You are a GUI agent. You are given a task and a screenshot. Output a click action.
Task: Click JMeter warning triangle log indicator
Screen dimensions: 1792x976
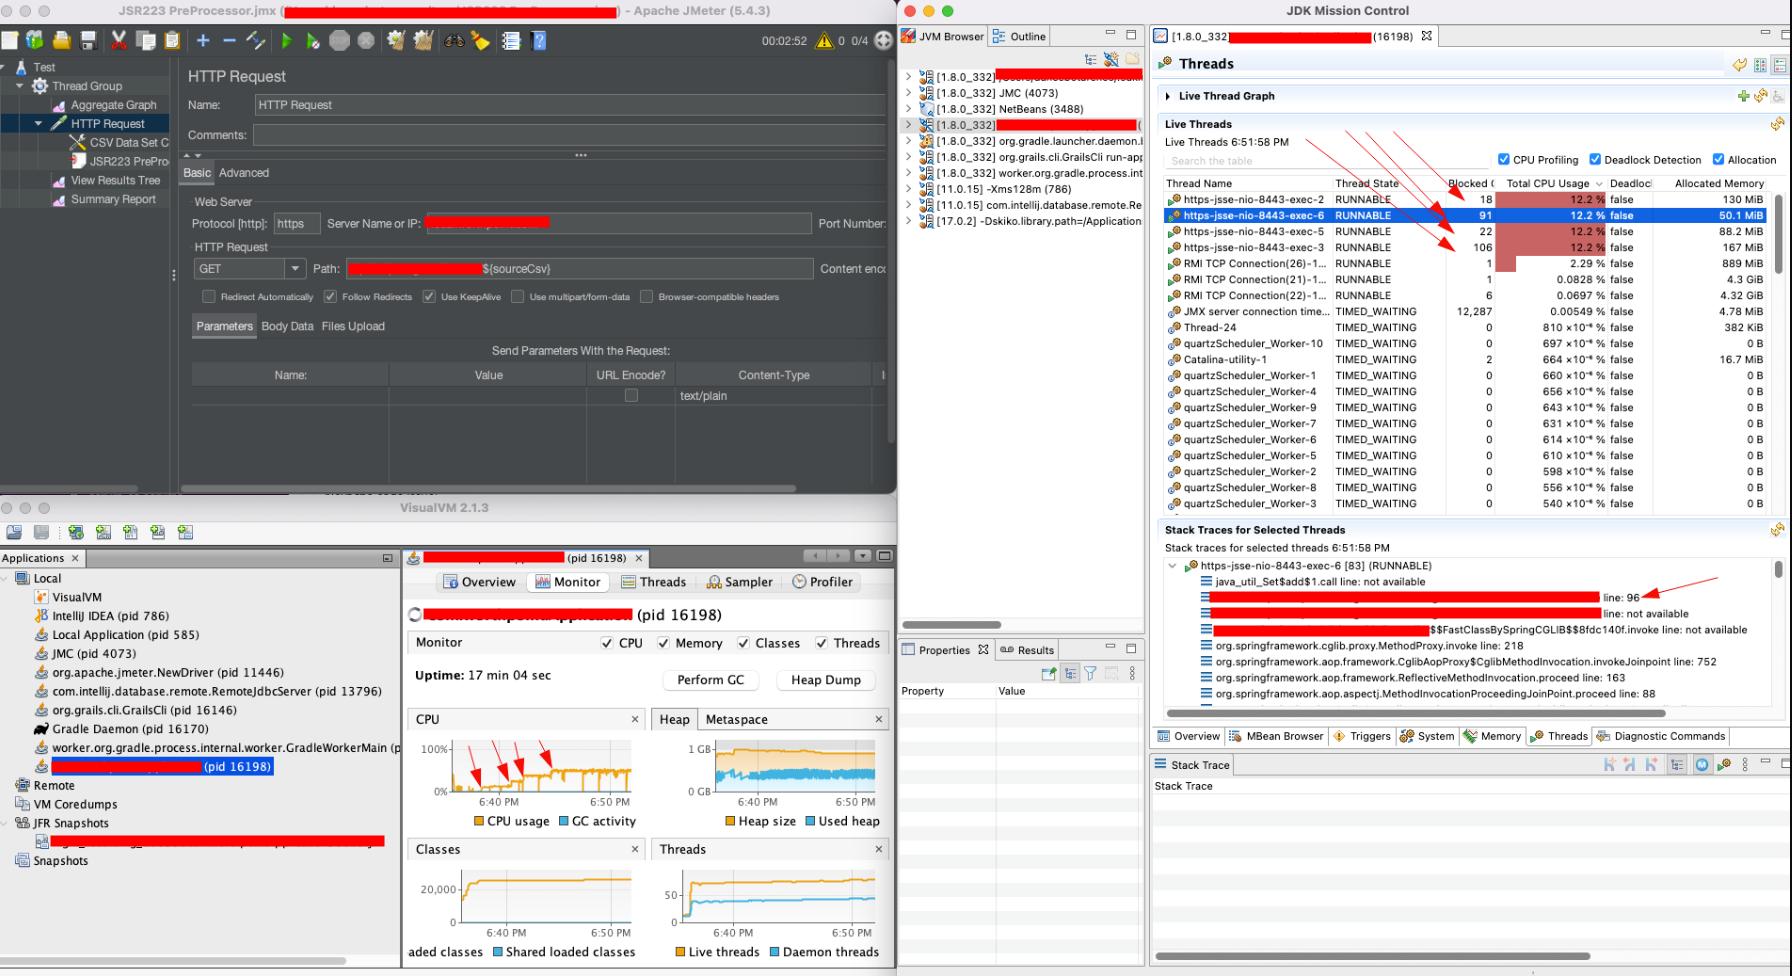[824, 41]
